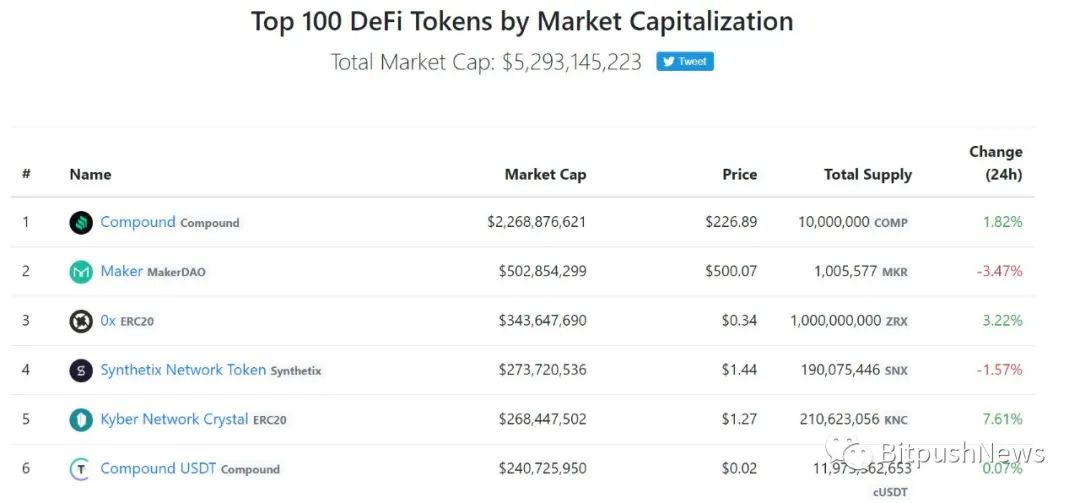Click the Compound token logo icon
The width and height of the screenshot is (1080, 503).
click(81, 223)
